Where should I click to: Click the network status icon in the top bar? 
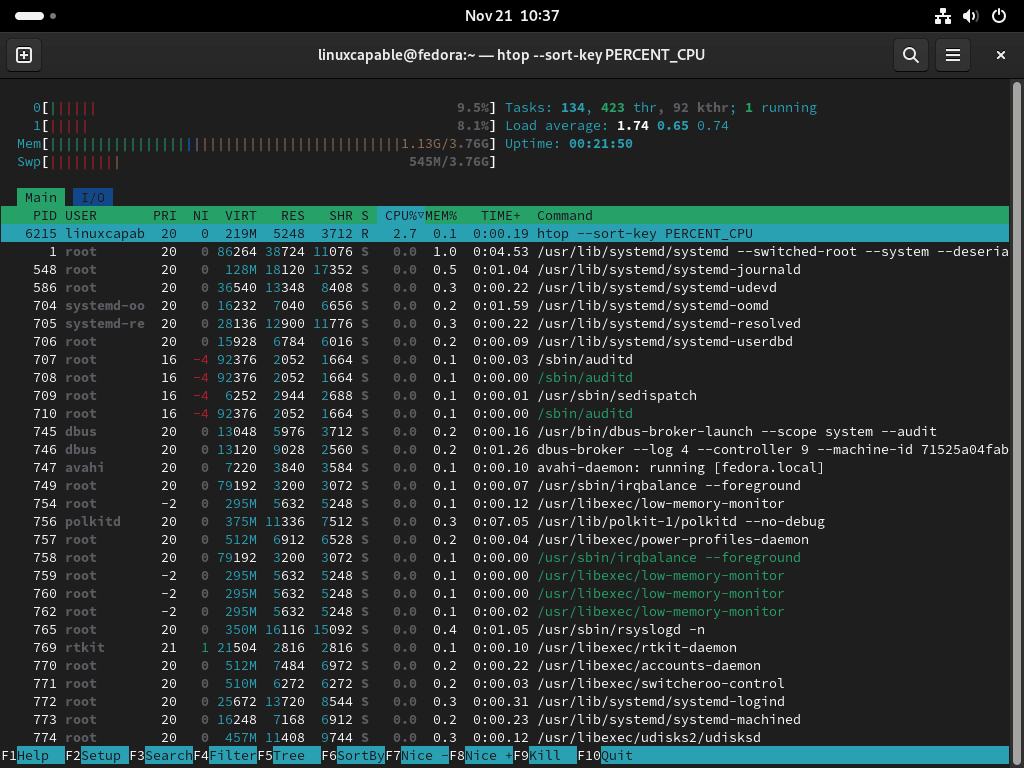[x=942, y=16]
